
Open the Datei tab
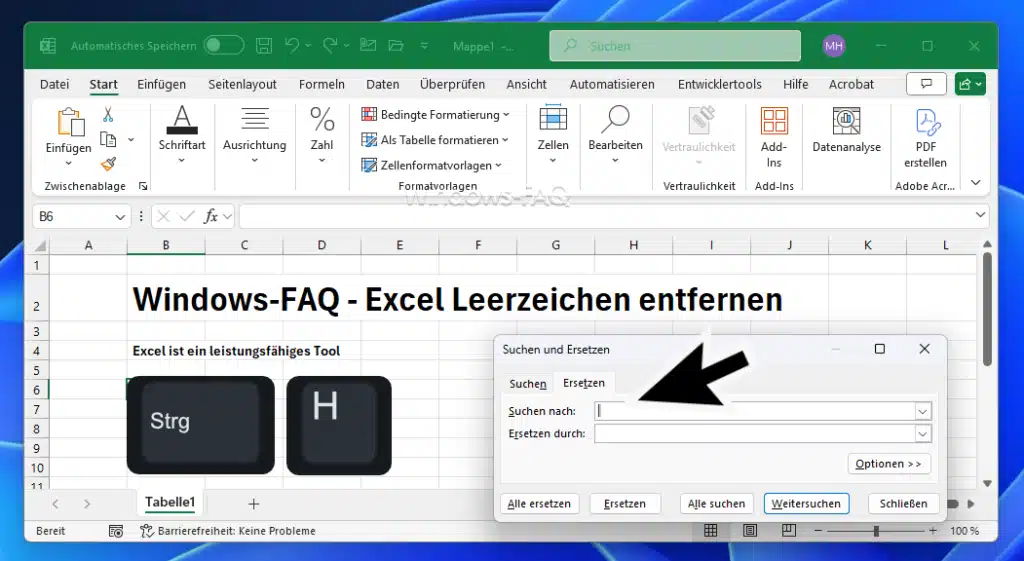pos(54,84)
